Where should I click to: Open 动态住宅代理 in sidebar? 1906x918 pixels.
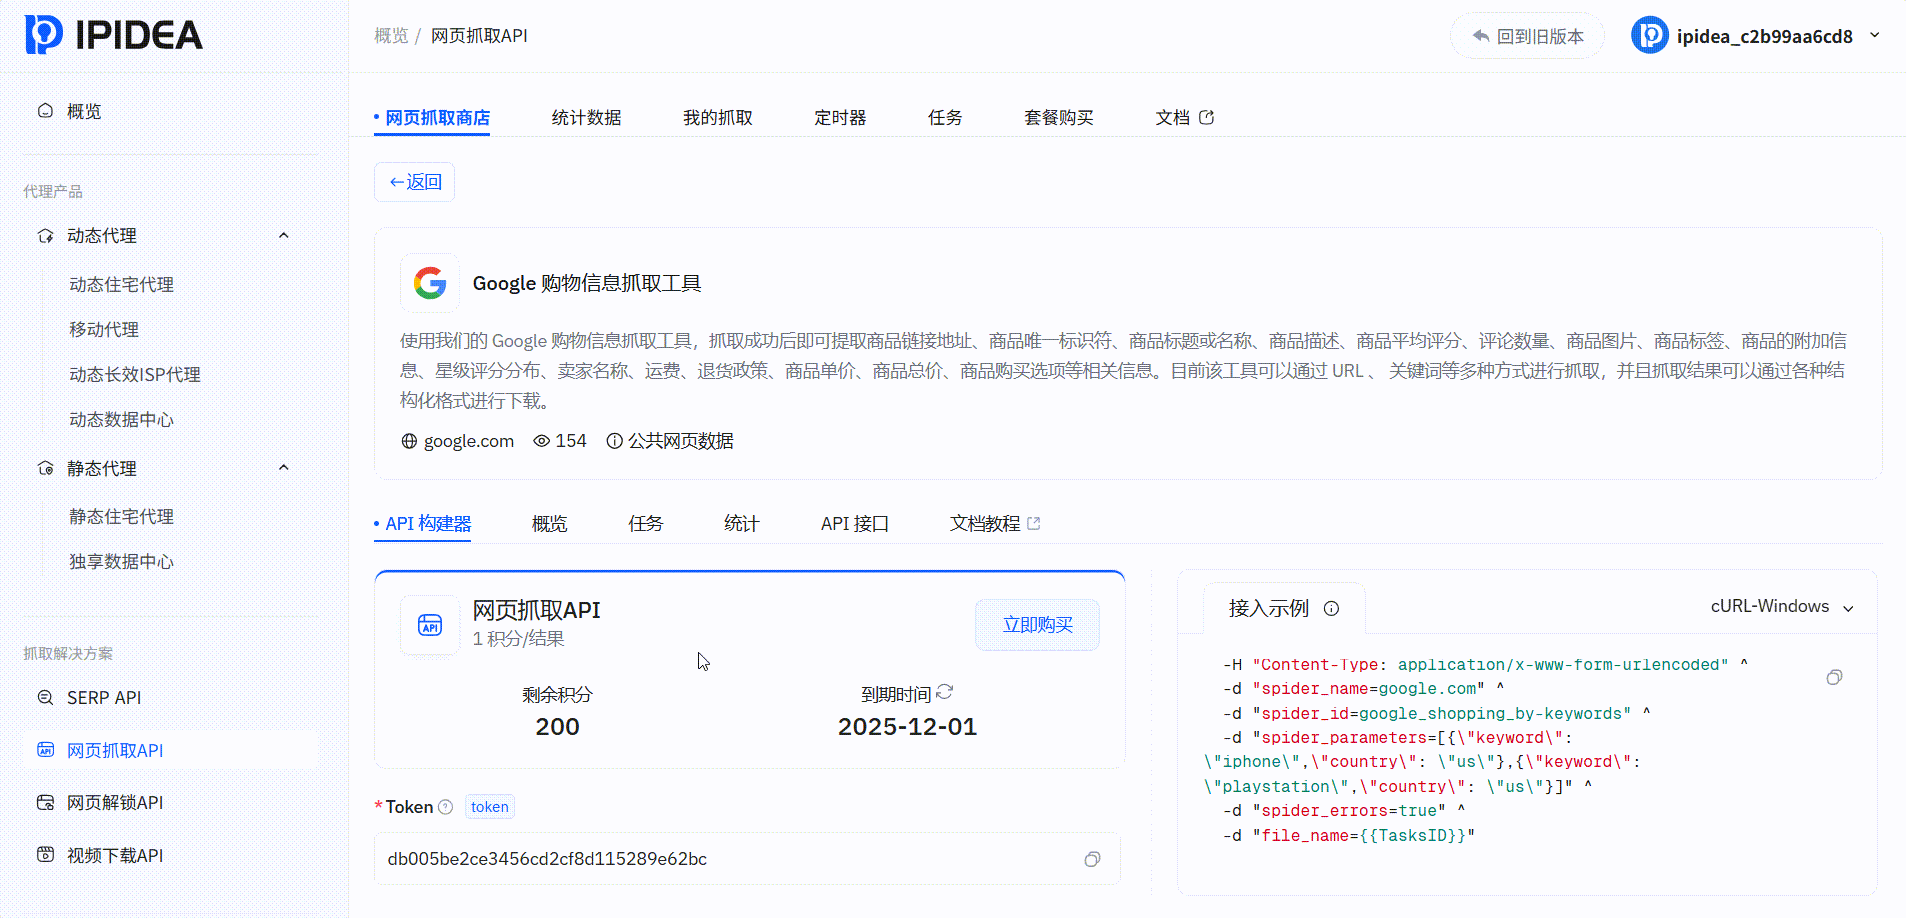click(121, 285)
